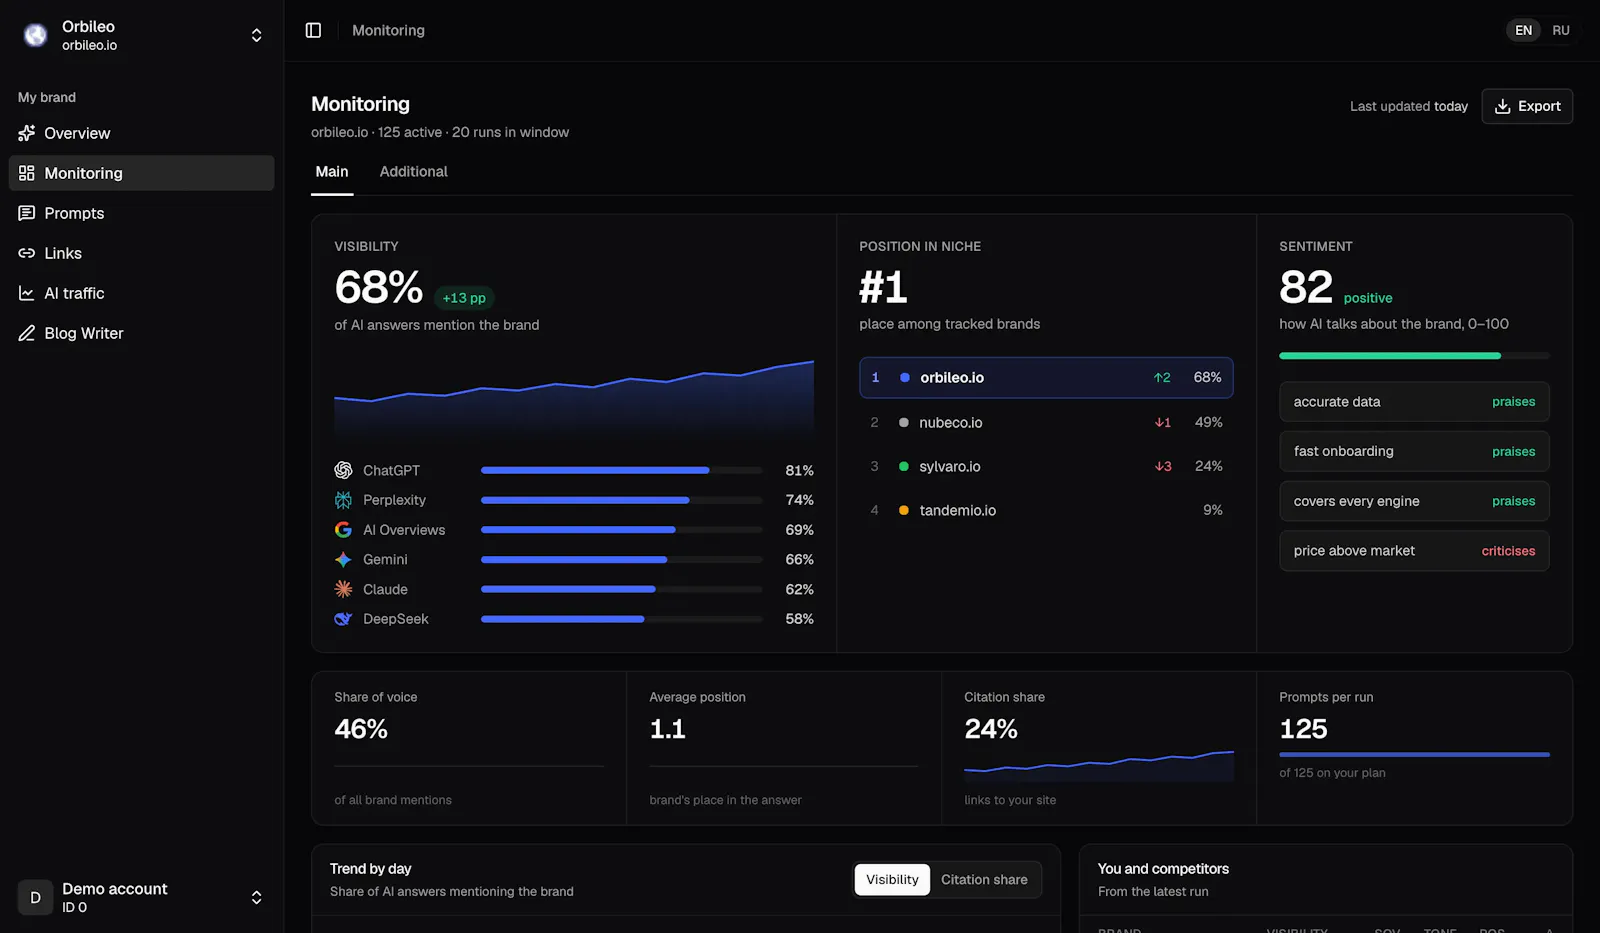The width and height of the screenshot is (1600, 933).
Task: Expand the Orbileo workspace switcher
Action: tap(257, 35)
